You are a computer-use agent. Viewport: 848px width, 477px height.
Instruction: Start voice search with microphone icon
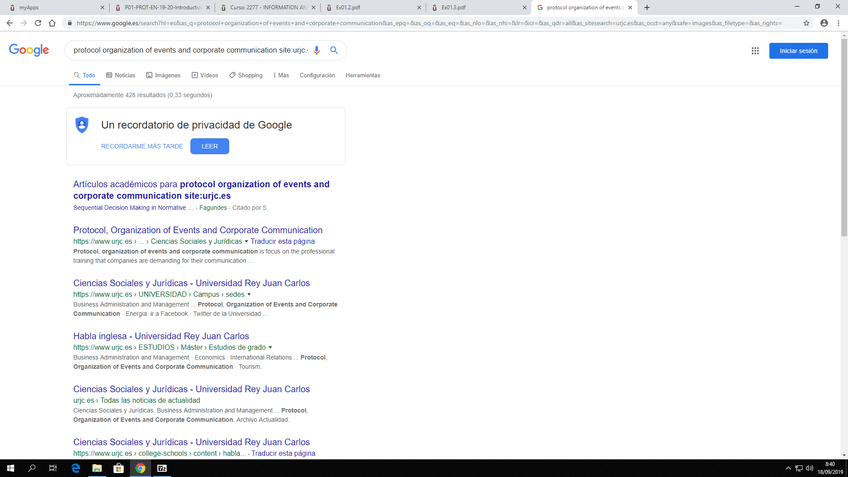pyautogui.click(x=317, y=50)
